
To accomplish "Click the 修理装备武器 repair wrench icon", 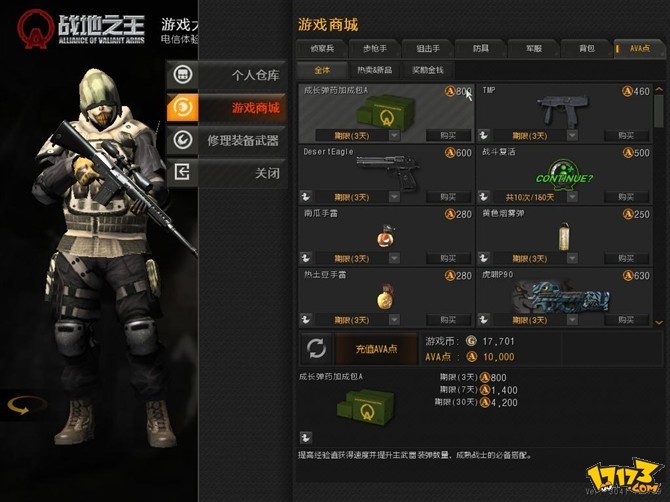I will point(183,140).
